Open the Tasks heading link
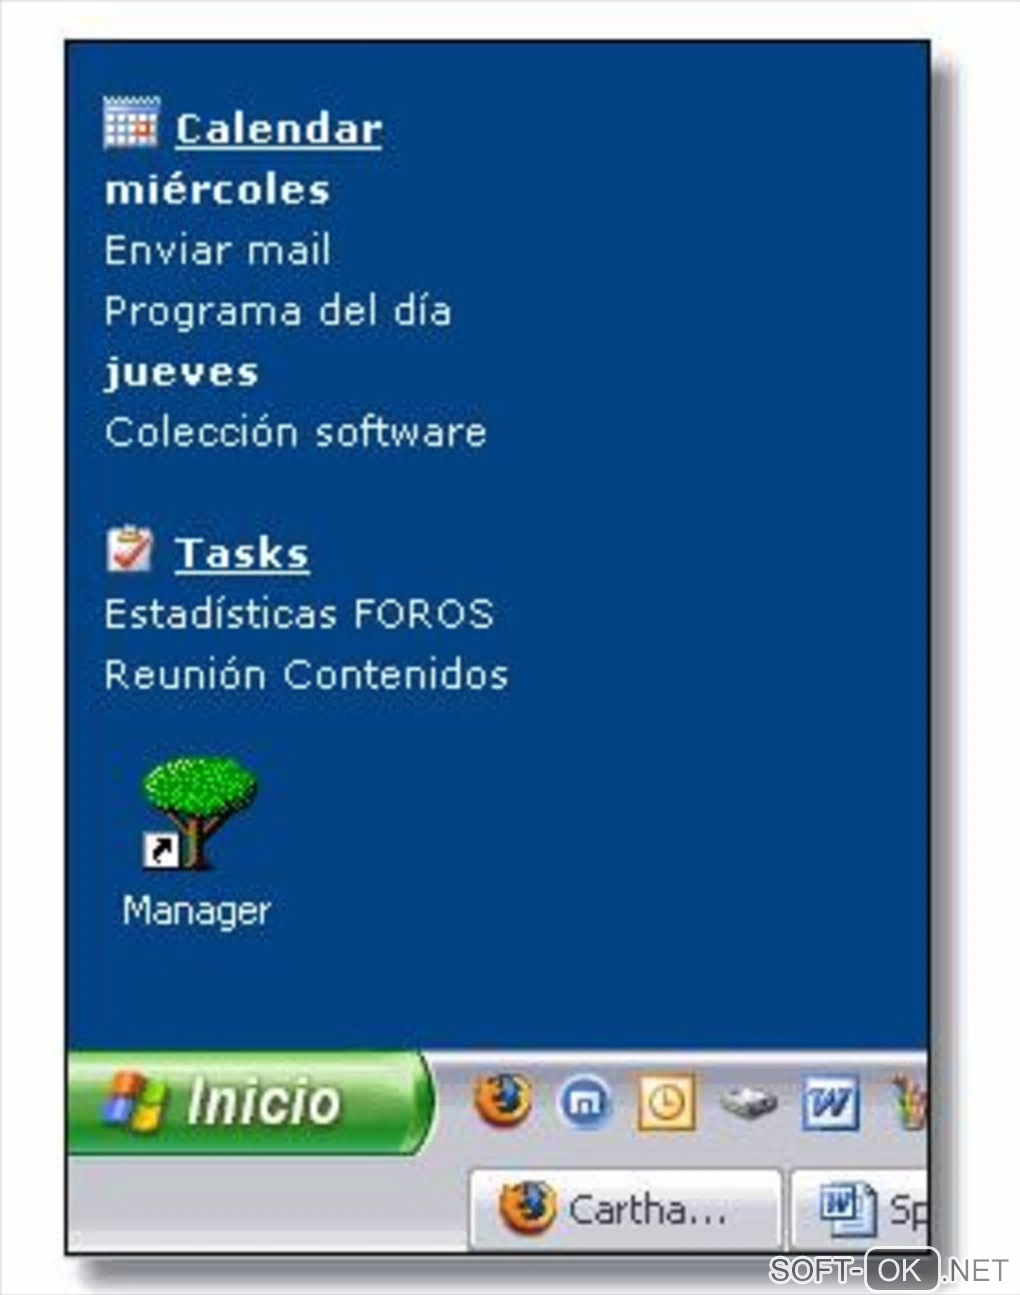The width and height of the screenshot is (1020, 1295). [242, 553]
